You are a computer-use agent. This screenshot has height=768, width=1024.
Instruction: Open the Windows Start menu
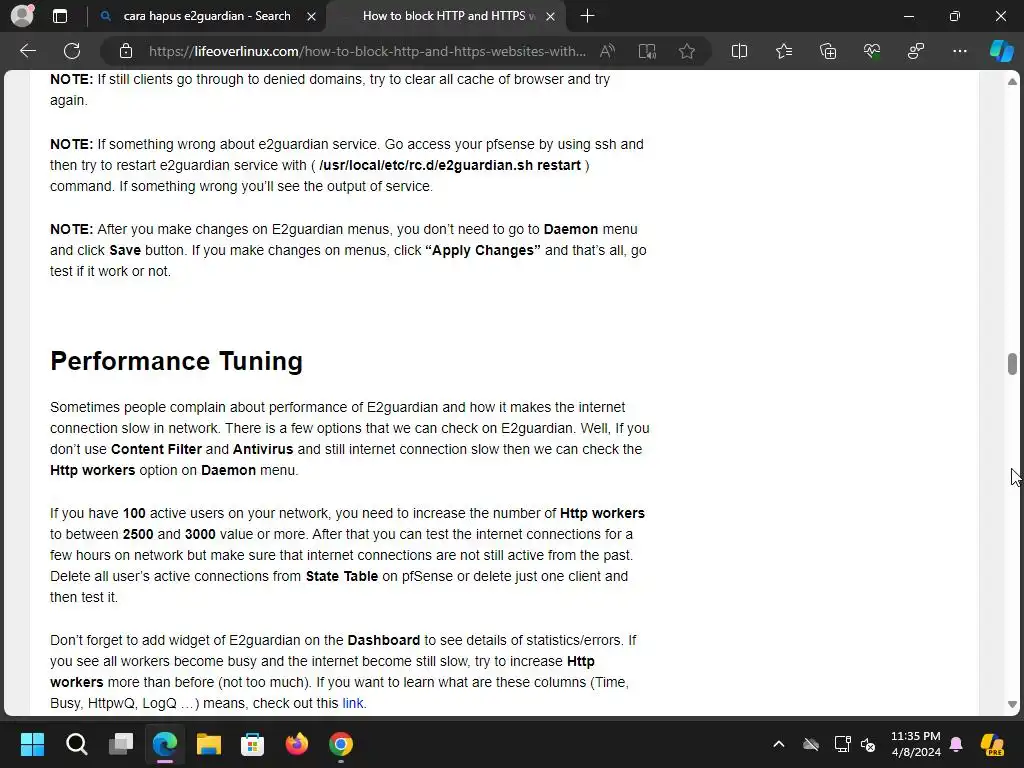click(x=32, y=744)
